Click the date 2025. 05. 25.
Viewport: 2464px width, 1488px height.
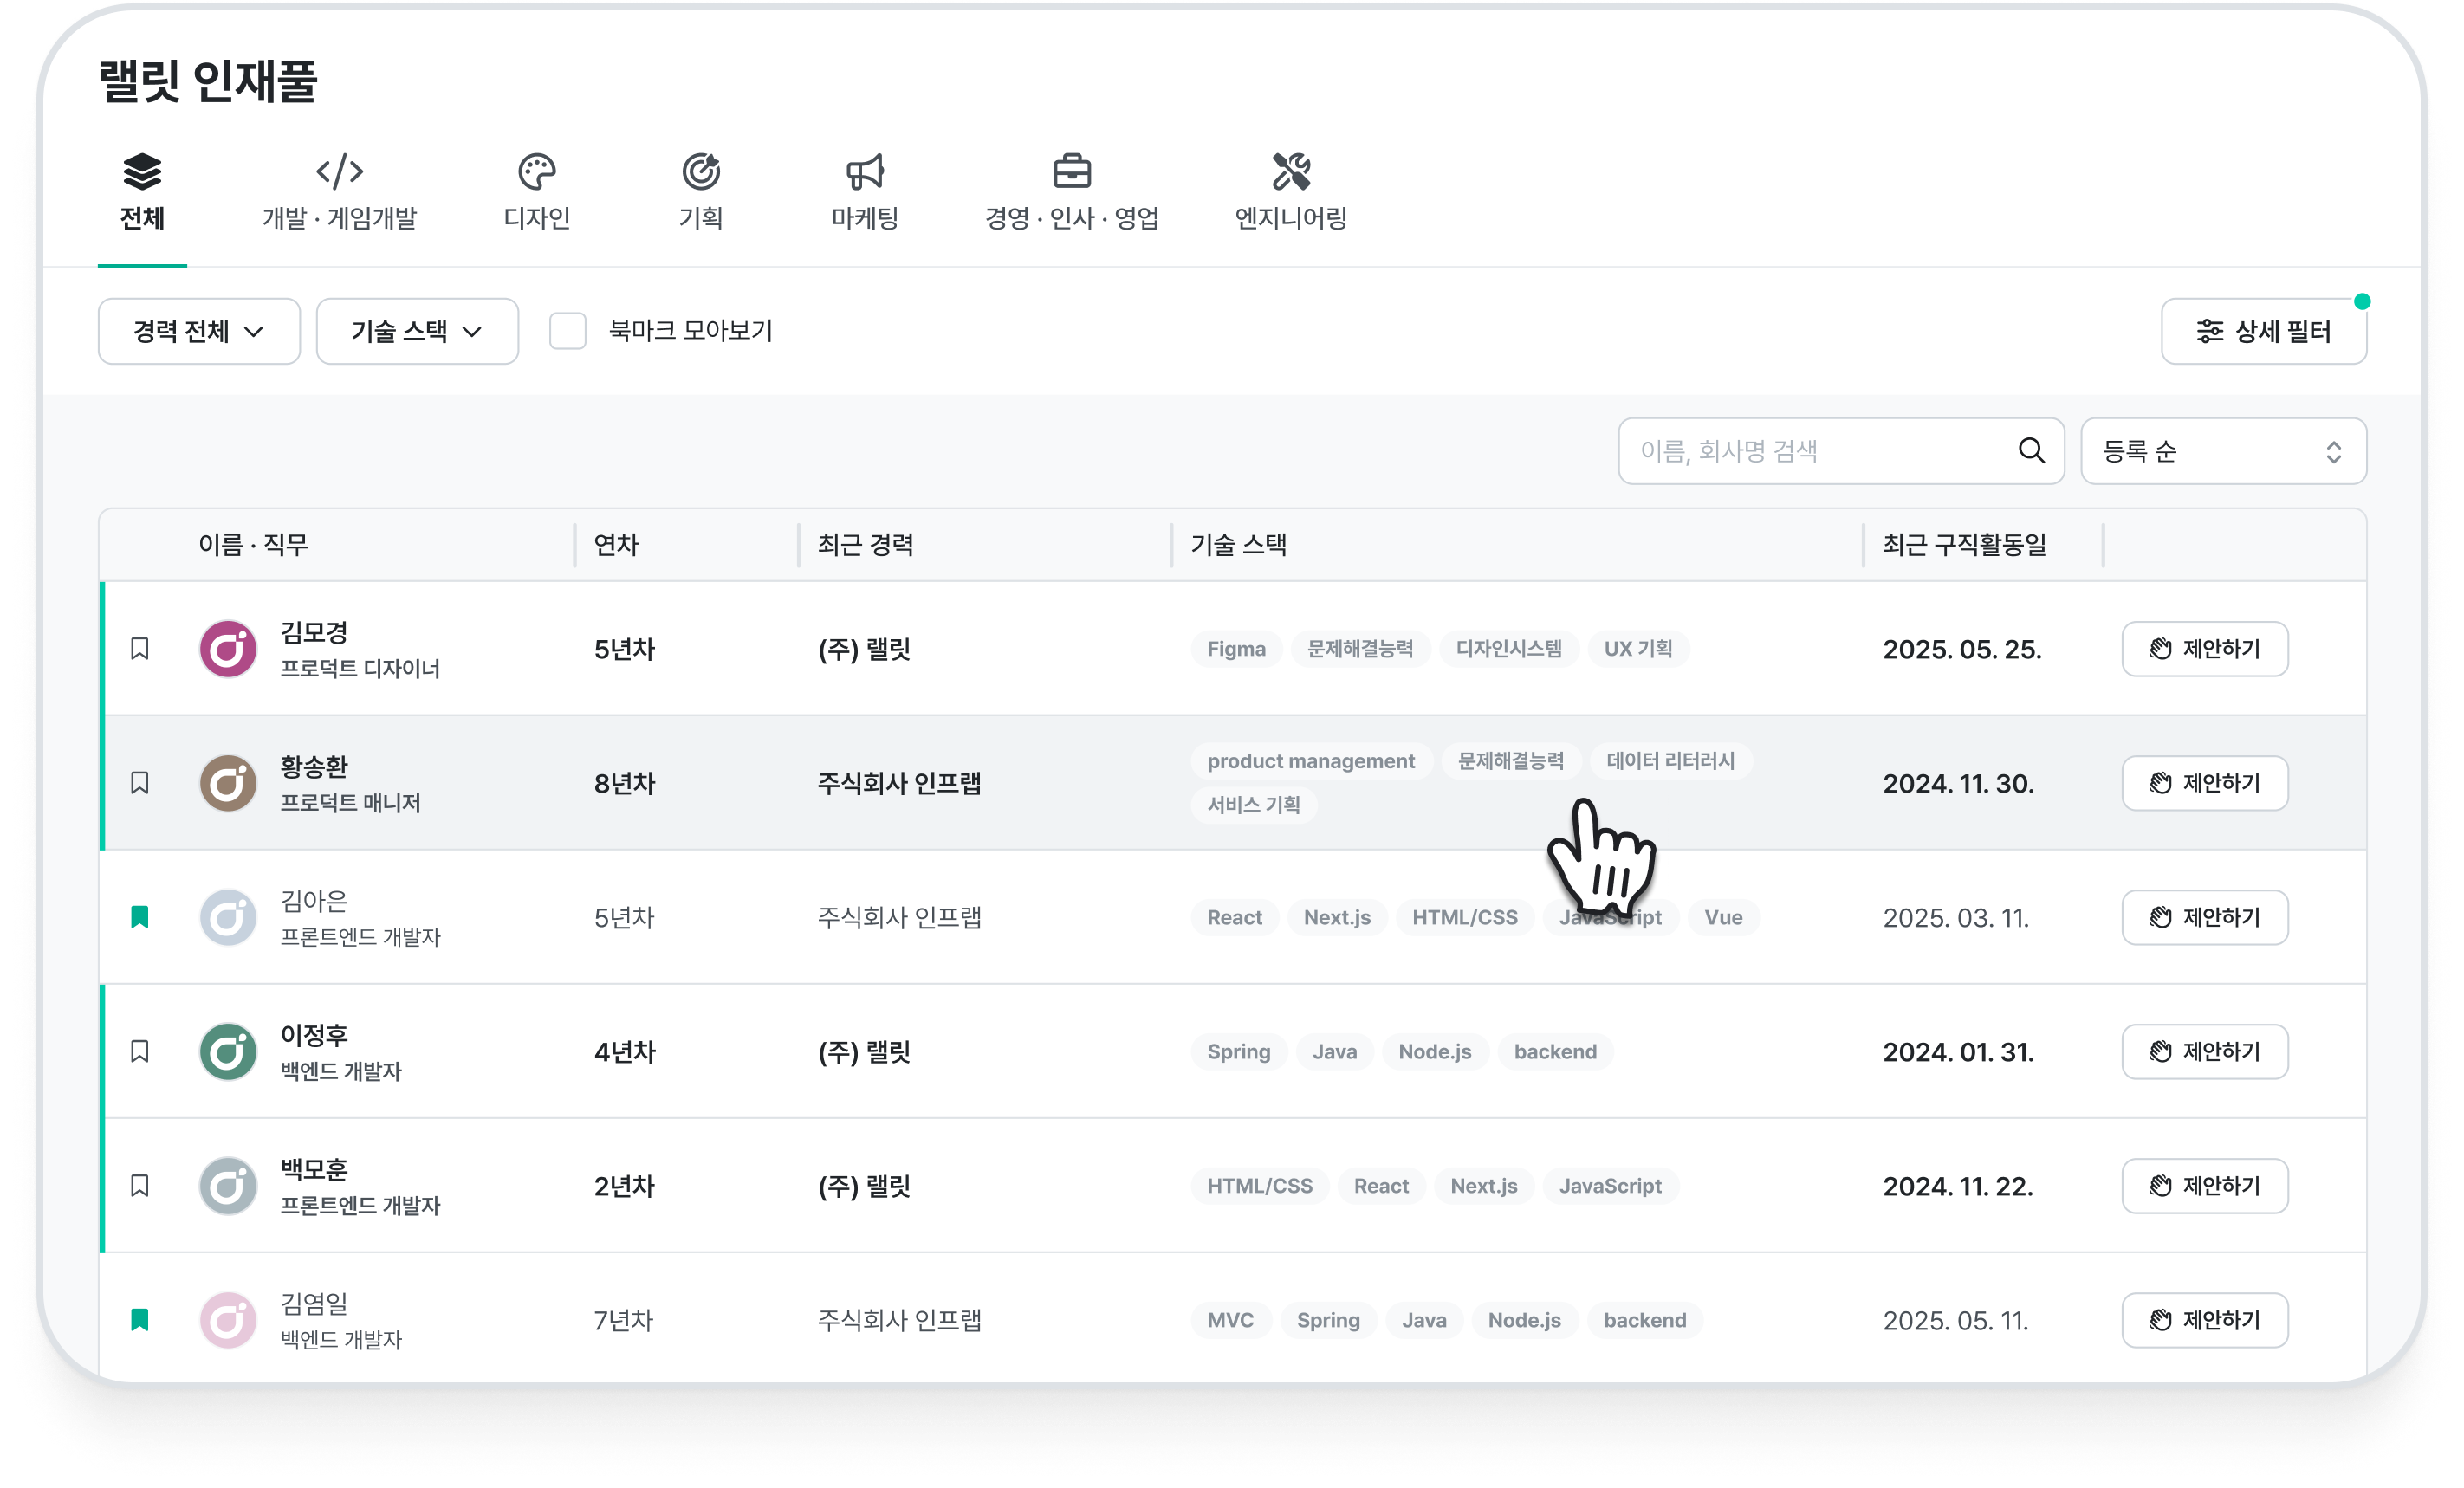click(1962, 649)
